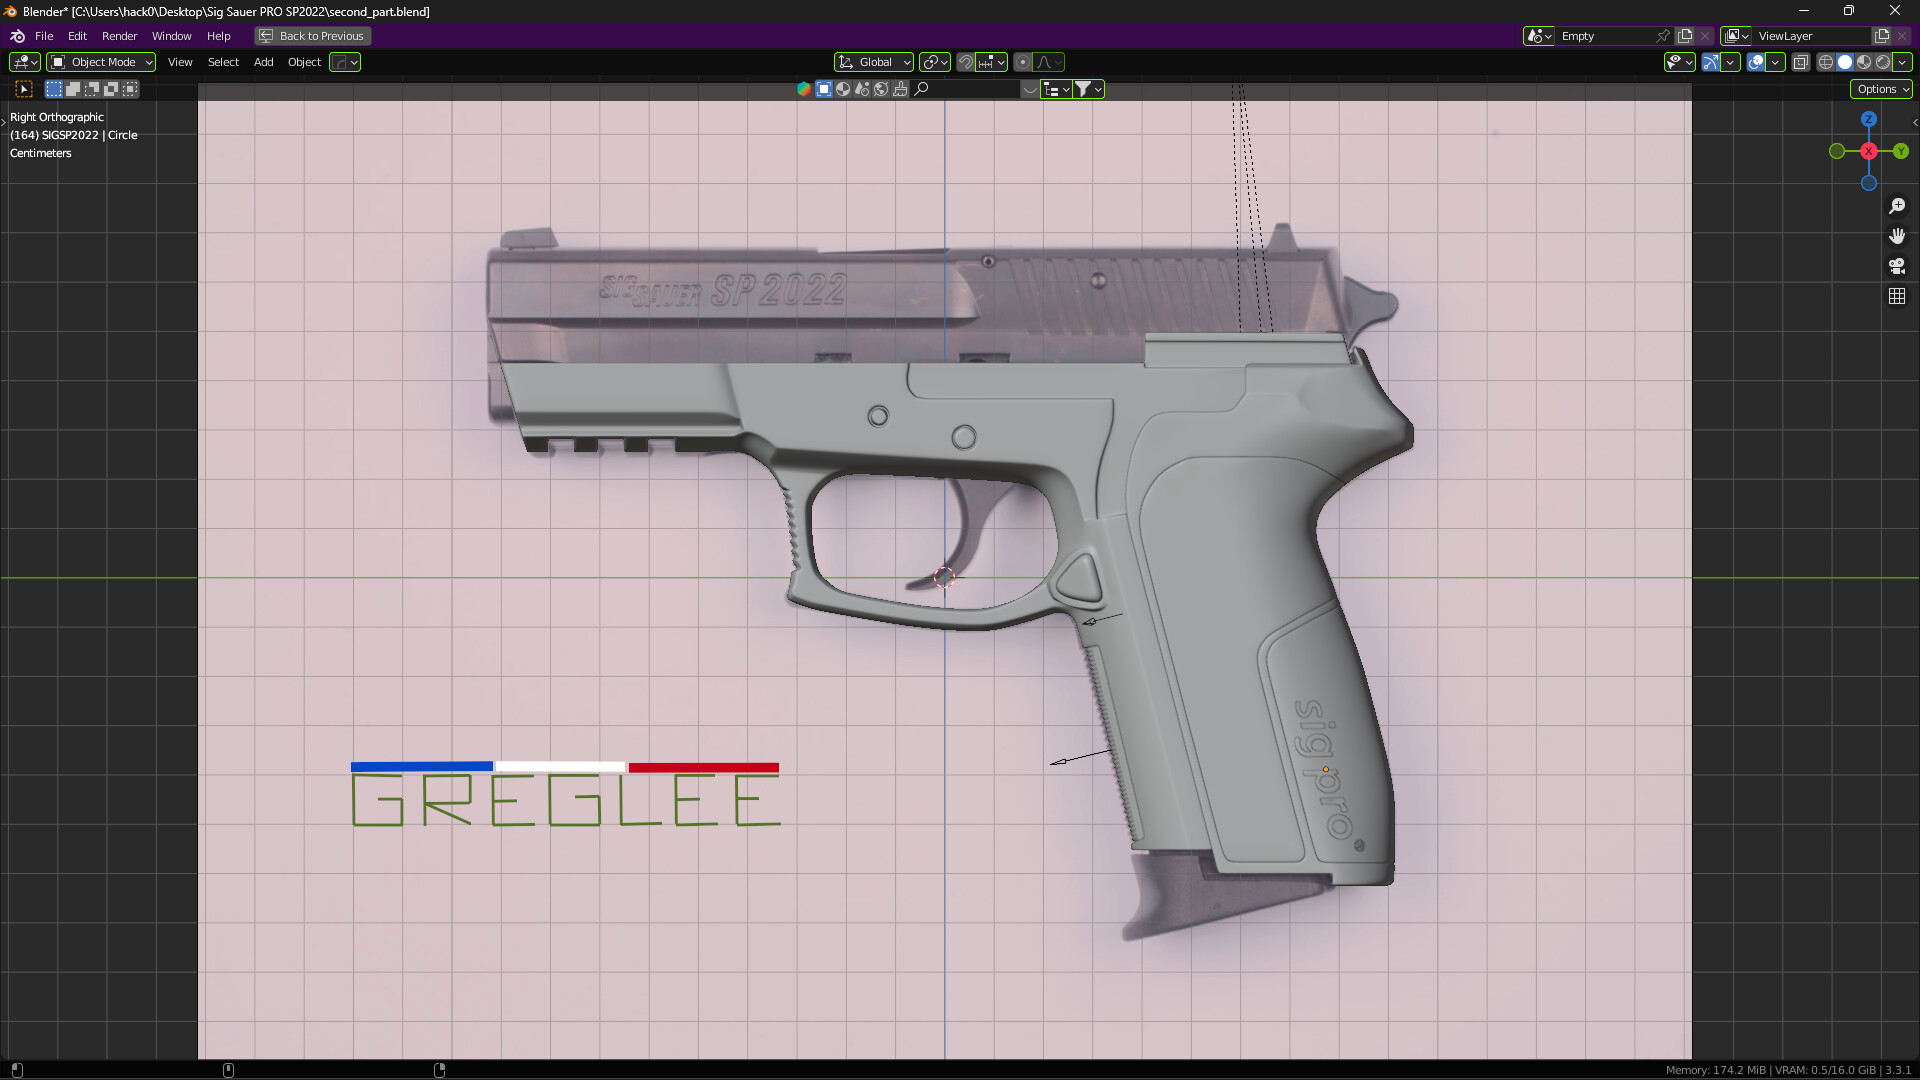The image size is (1920, 1080).
Task: Open the annotation brush tool icon
Action: (901, 89)
